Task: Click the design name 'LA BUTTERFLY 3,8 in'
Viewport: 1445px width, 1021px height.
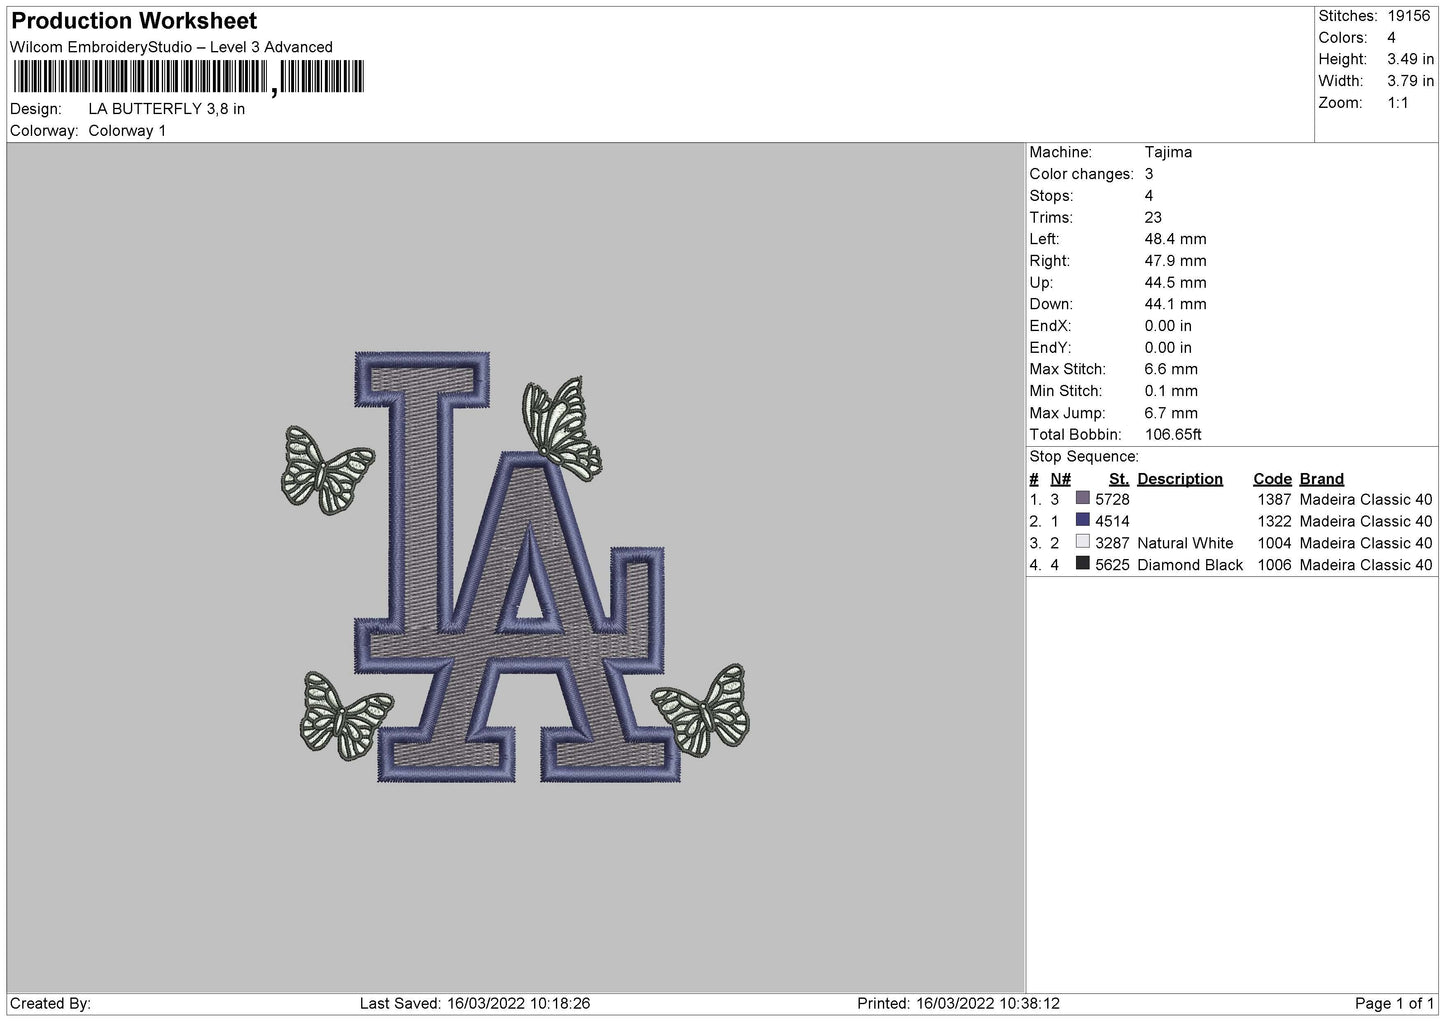Action: pos(167,109)
